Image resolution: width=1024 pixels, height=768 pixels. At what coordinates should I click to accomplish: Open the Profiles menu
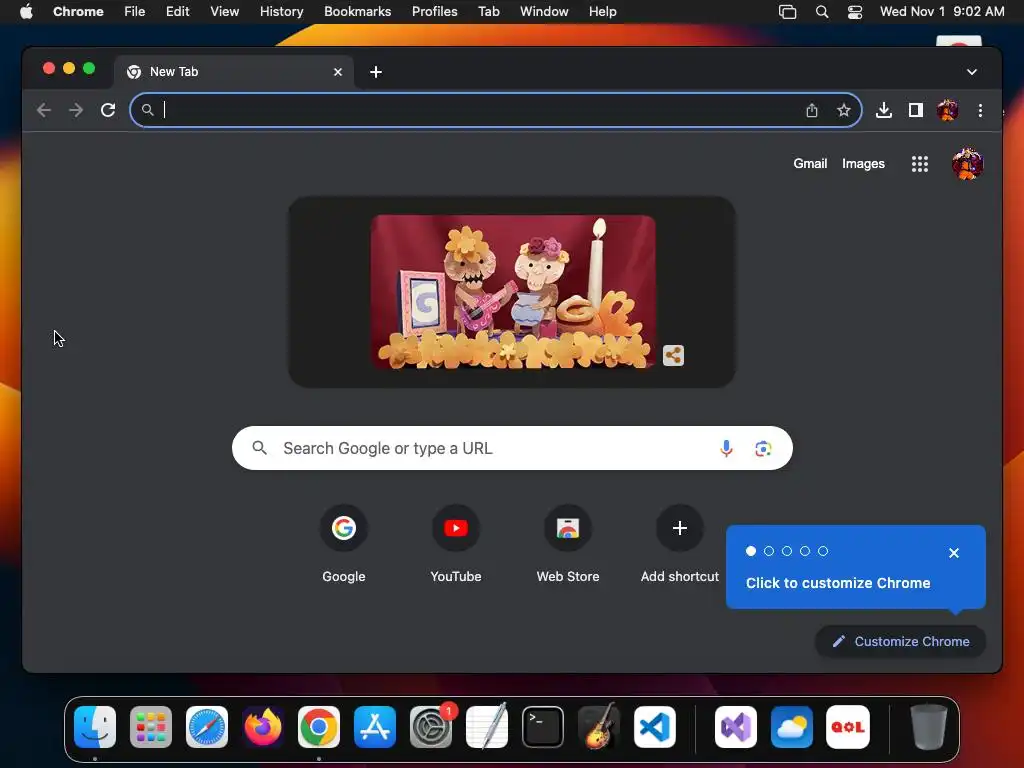coord(434,11)
